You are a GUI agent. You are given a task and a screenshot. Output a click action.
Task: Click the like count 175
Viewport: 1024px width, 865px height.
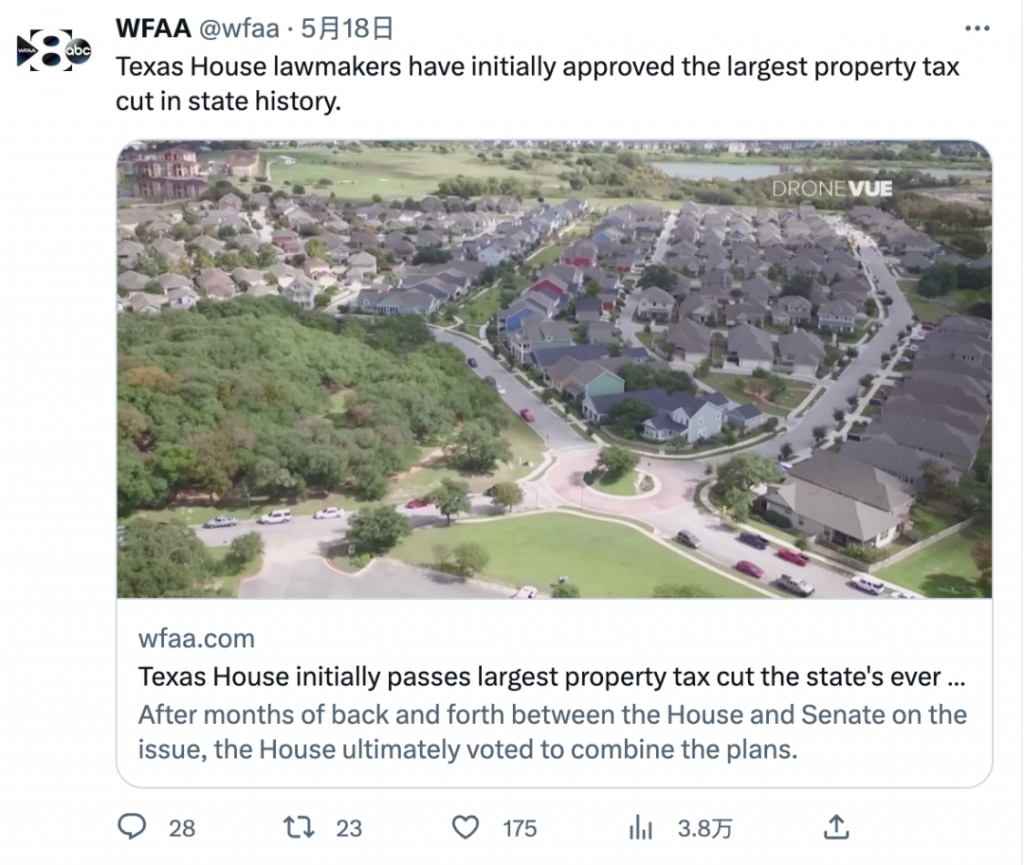520,828
